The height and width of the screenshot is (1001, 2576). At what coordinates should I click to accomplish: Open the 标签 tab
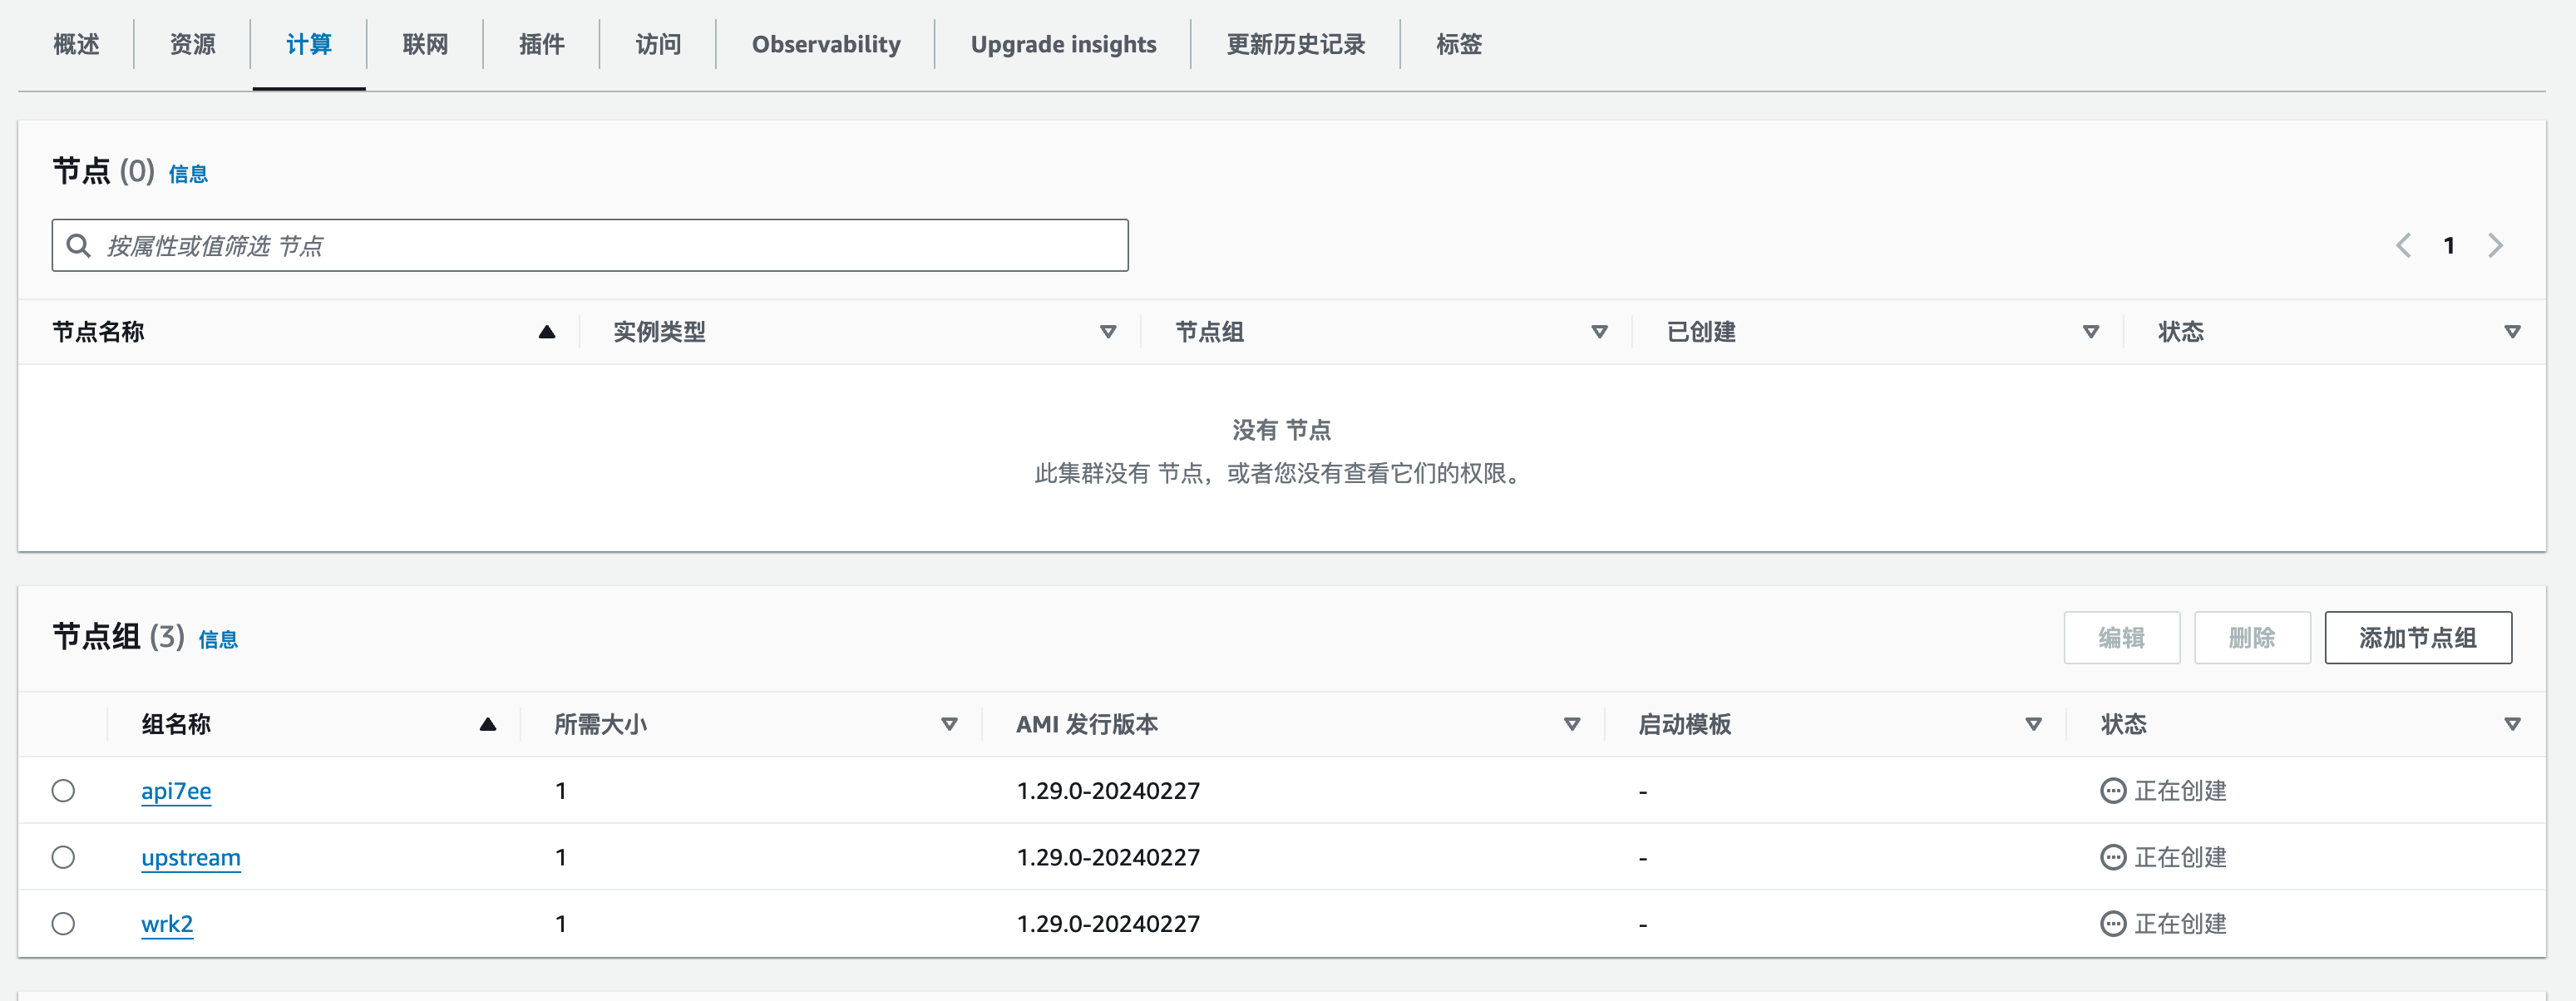tap(1459, 45)
